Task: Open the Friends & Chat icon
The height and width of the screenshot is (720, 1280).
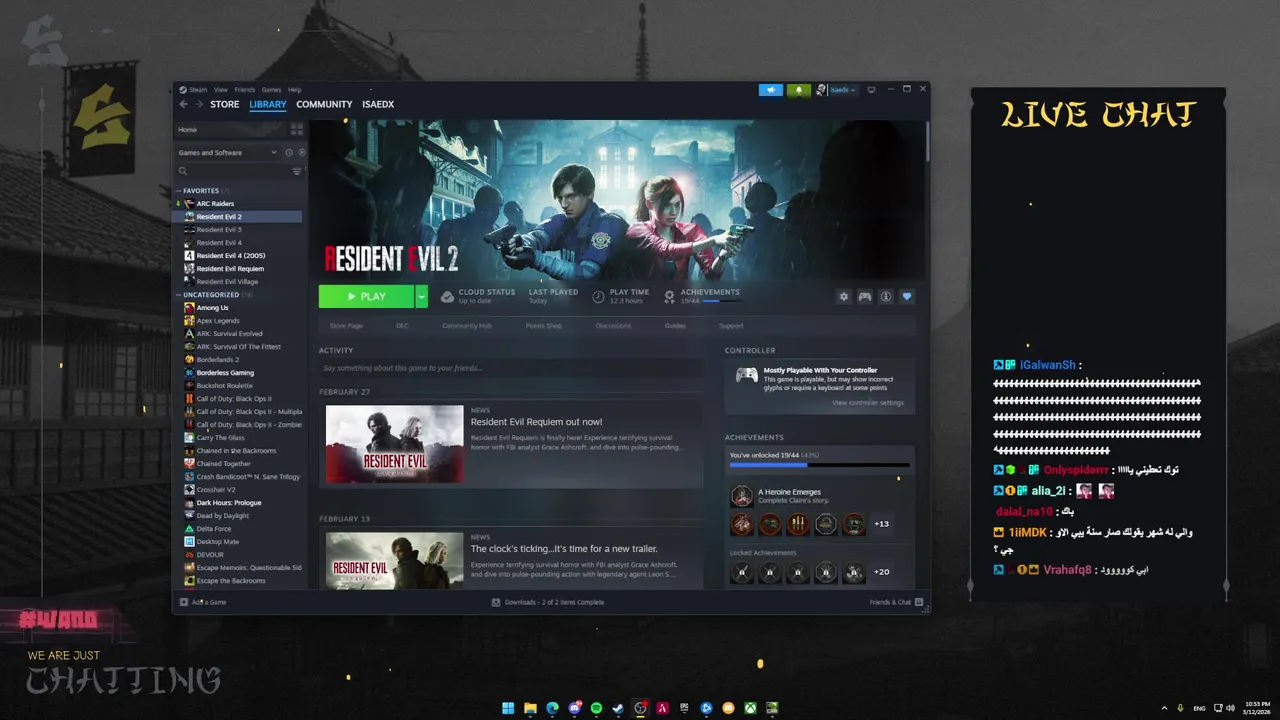Action: [919, 602]
